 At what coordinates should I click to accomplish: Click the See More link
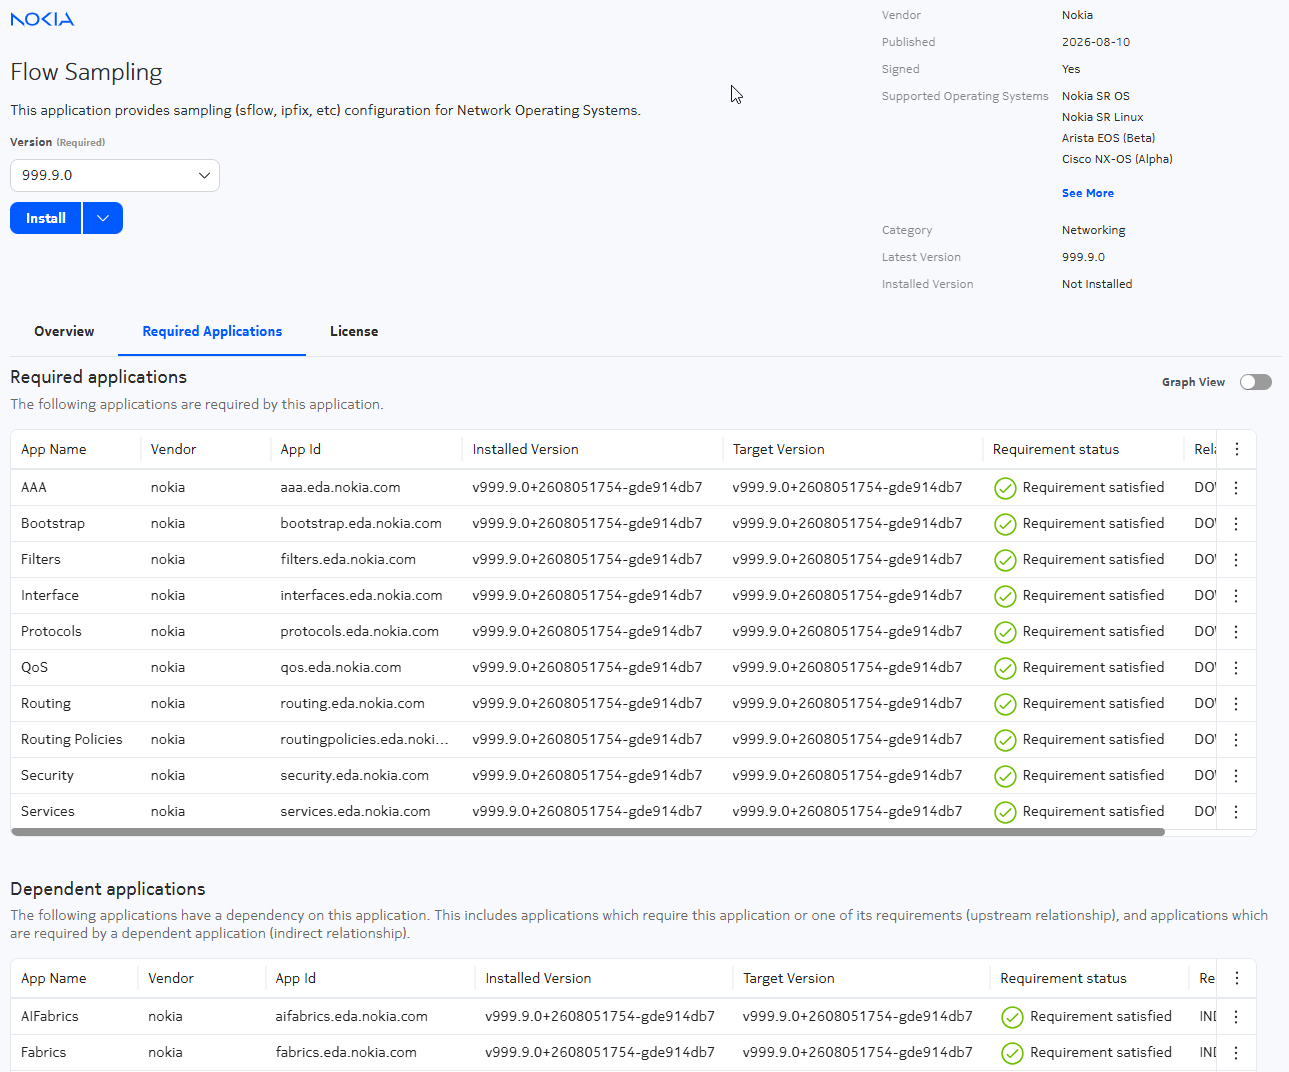tap(1088, 193)
